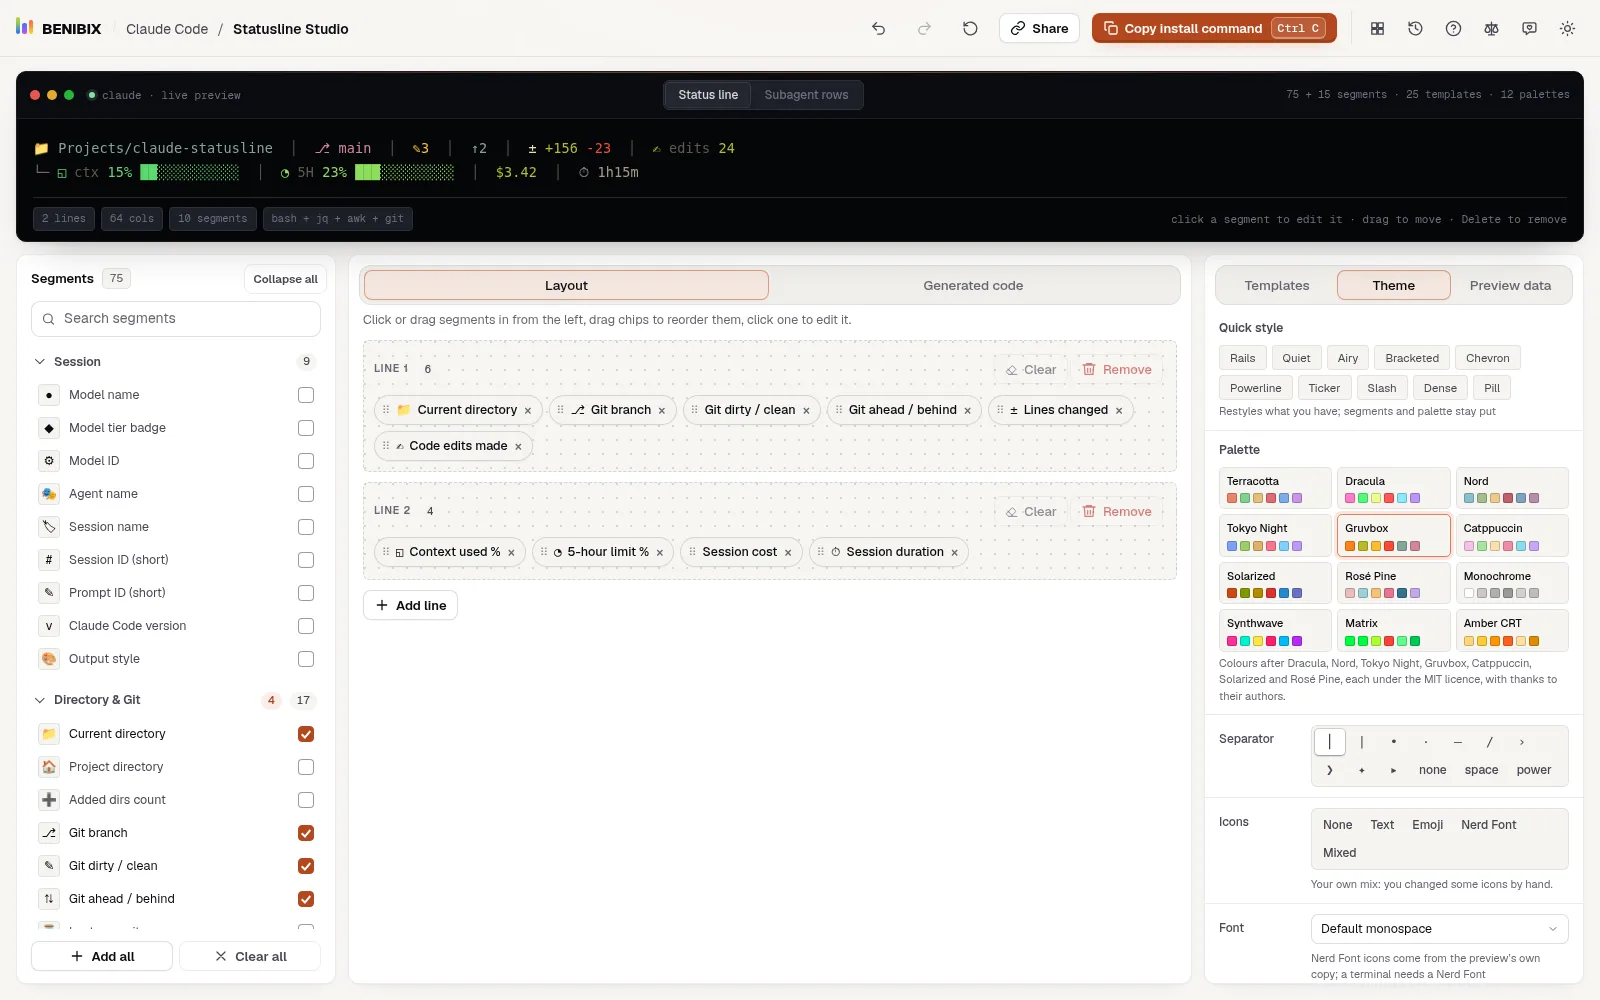Viewport: 1600px width, 1000px height.
Task: Toggle the sun light-mode icon
Action: tap(1567, 29)
